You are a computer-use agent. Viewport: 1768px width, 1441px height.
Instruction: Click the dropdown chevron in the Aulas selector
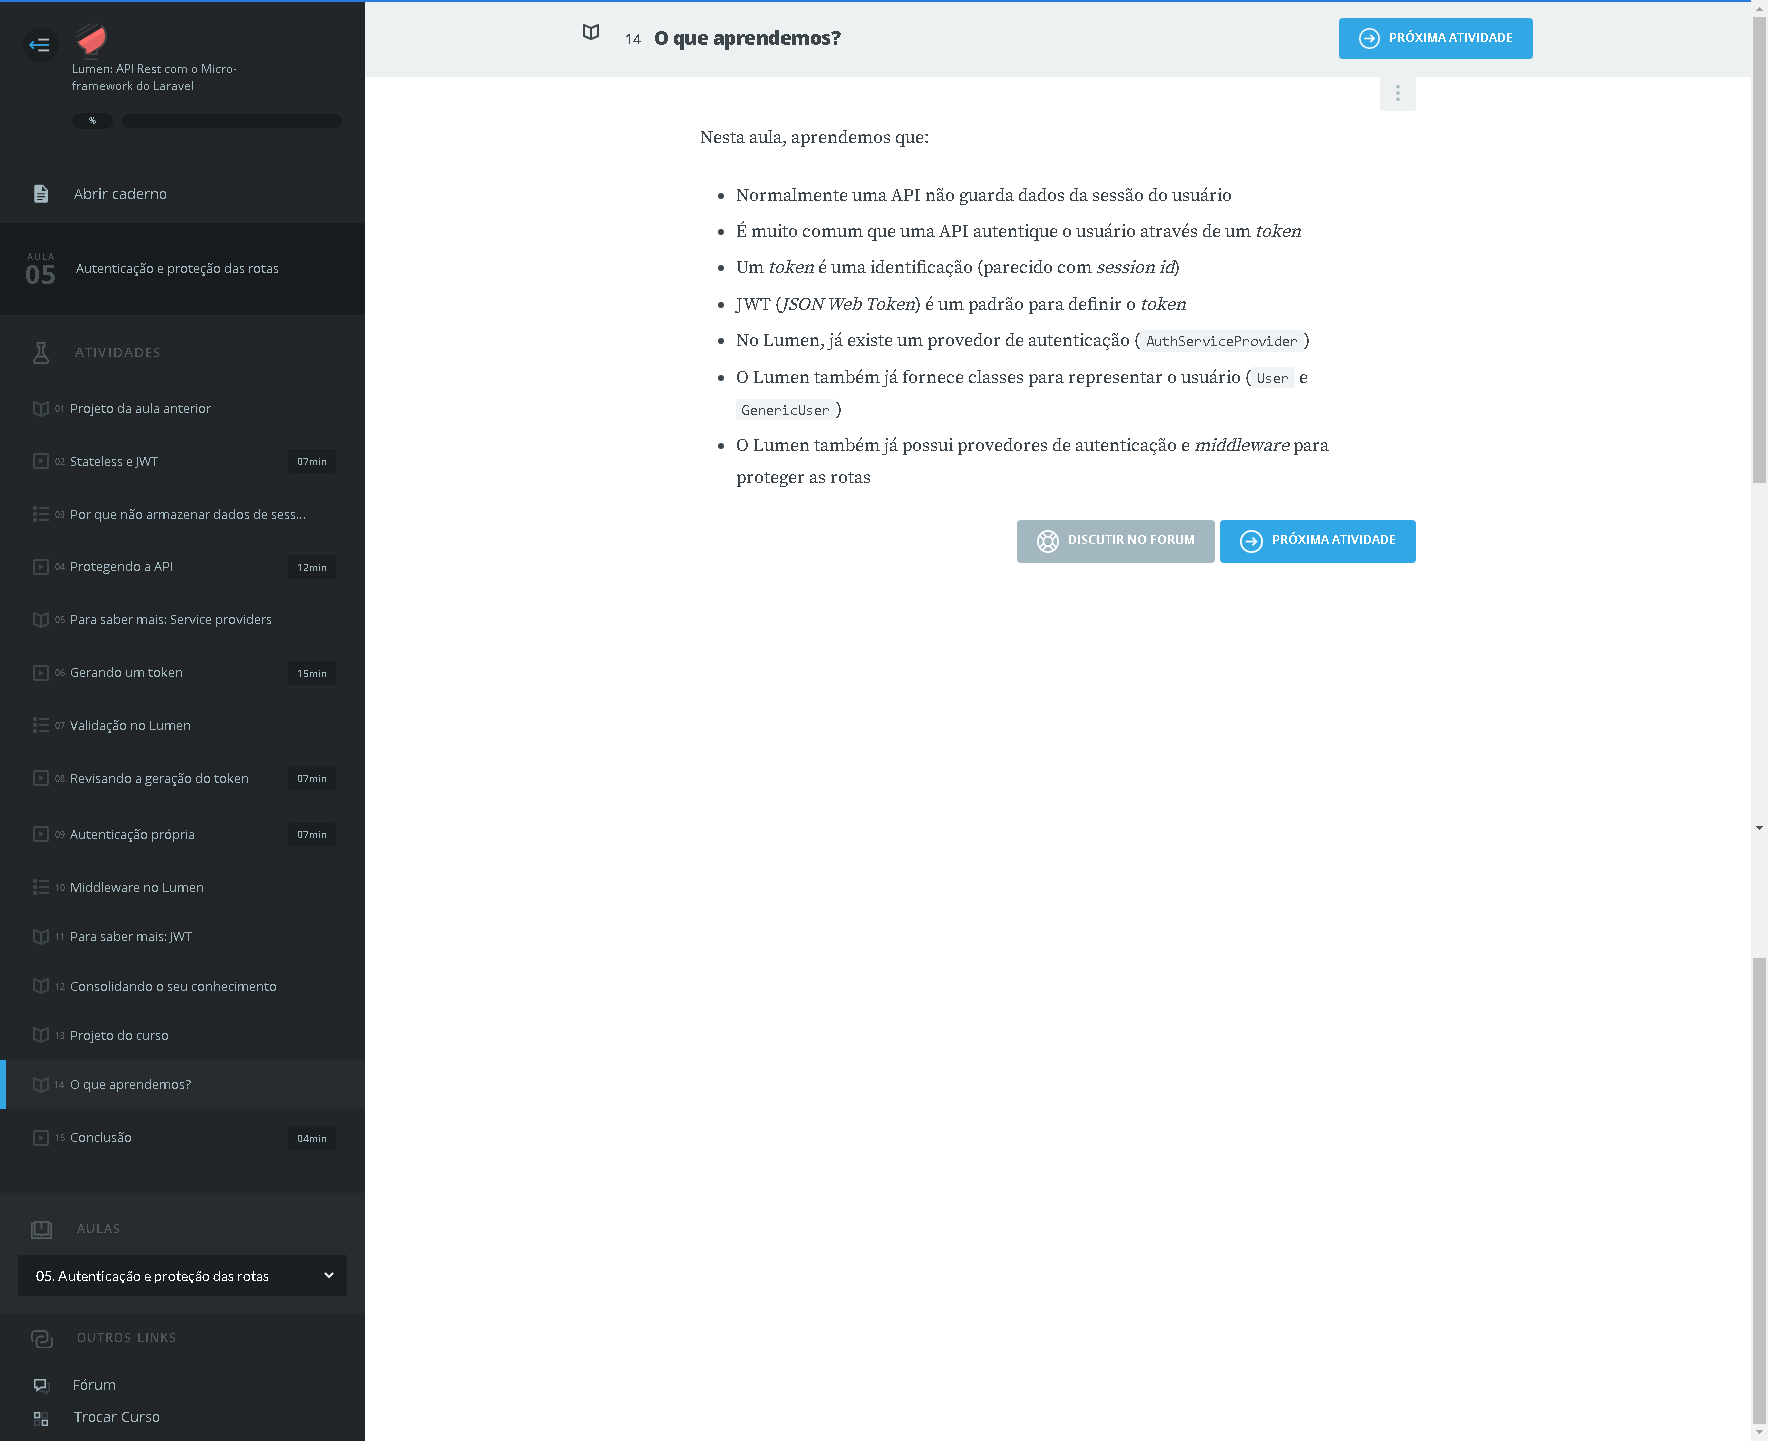pyautogui.click(x=329, y=1276)
